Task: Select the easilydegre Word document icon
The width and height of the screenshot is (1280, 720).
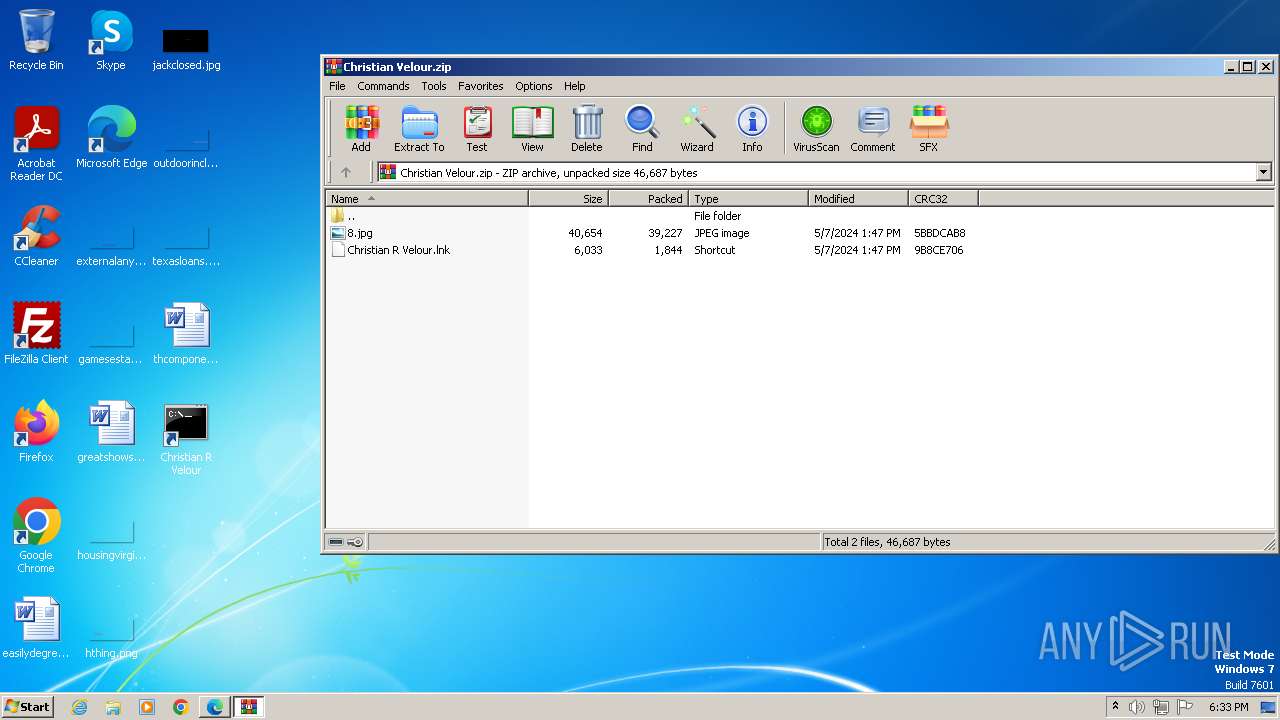Action: [x=36, y=627]
